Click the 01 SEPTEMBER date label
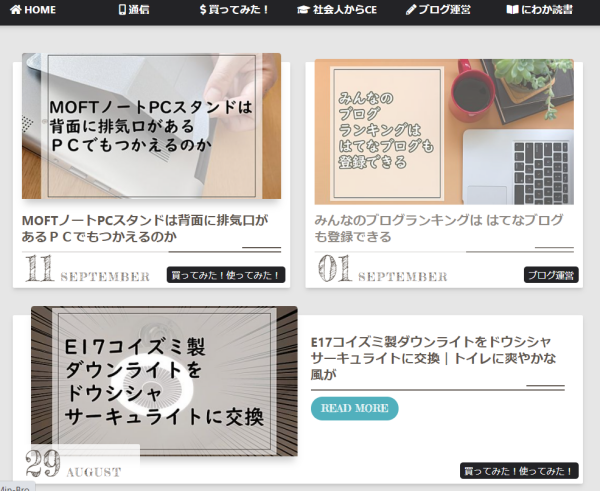The height and width of the screenshot is (491, 600). 382,269
